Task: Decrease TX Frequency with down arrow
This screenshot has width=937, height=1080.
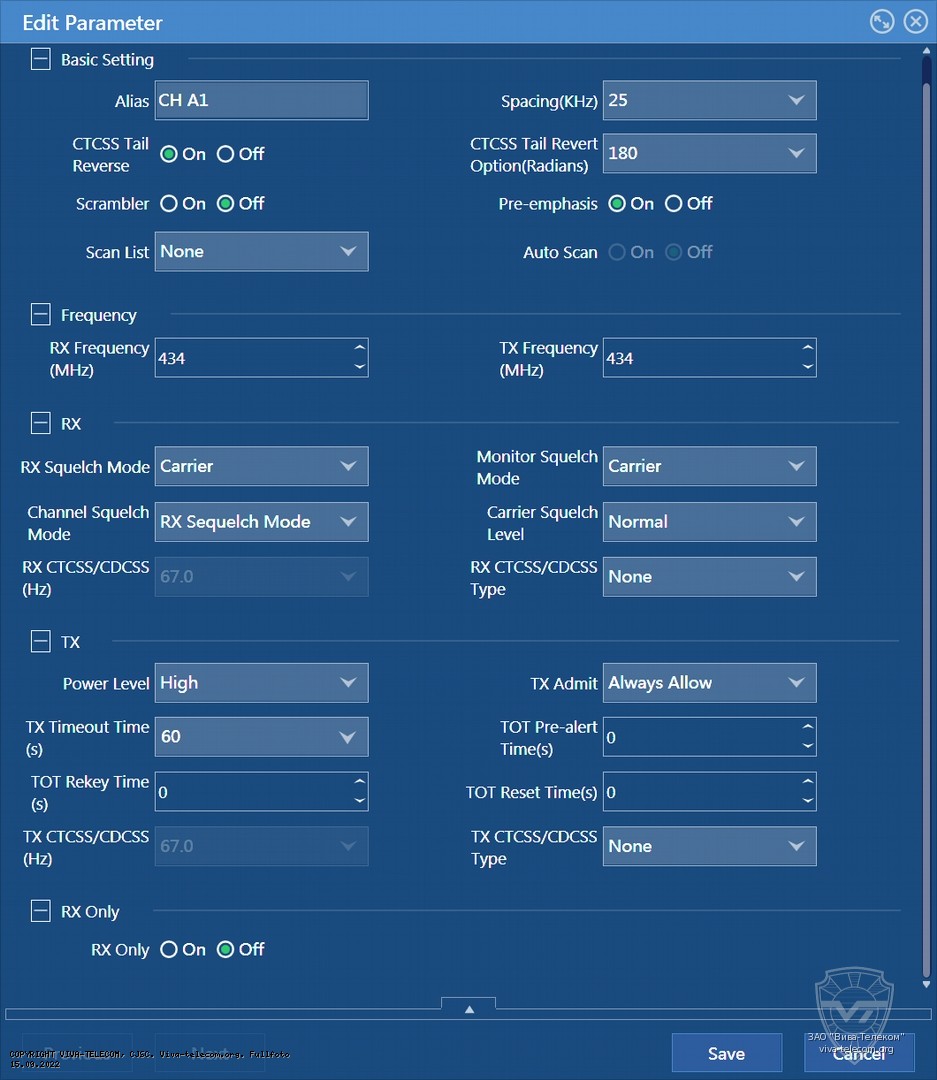Action: click(807, 368)
